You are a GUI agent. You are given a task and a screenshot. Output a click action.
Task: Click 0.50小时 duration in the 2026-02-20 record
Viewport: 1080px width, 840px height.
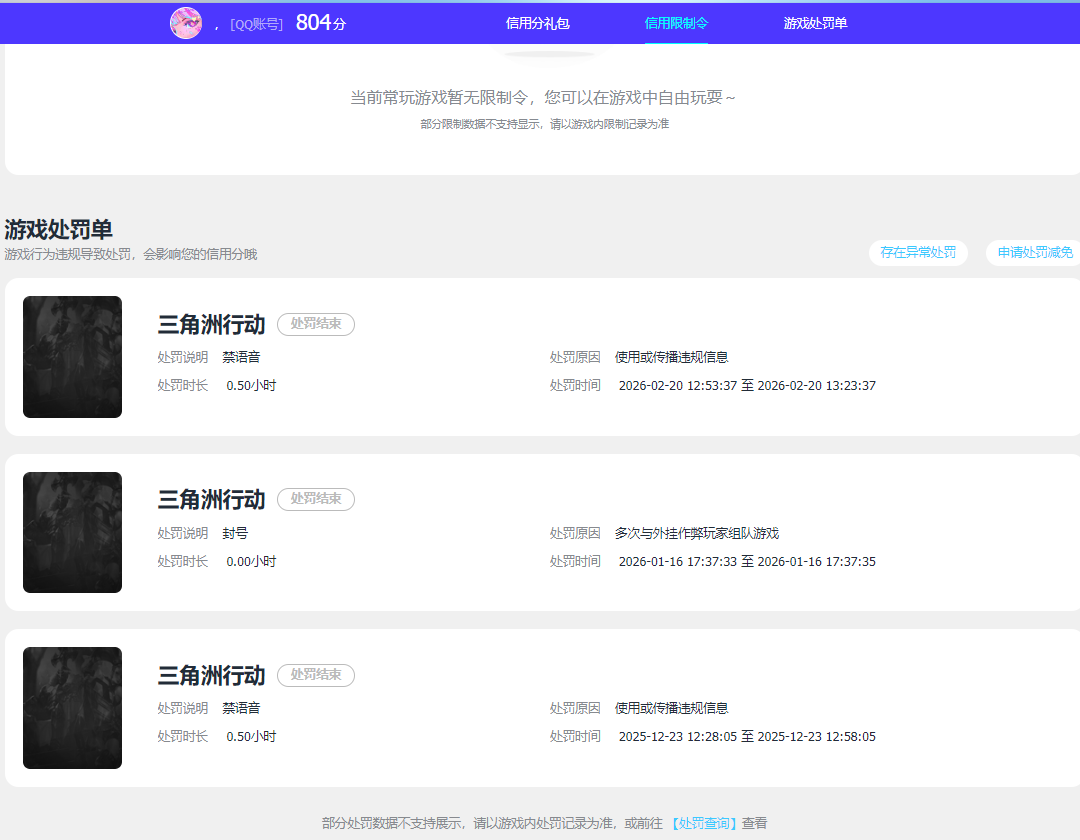click(251, 386)
